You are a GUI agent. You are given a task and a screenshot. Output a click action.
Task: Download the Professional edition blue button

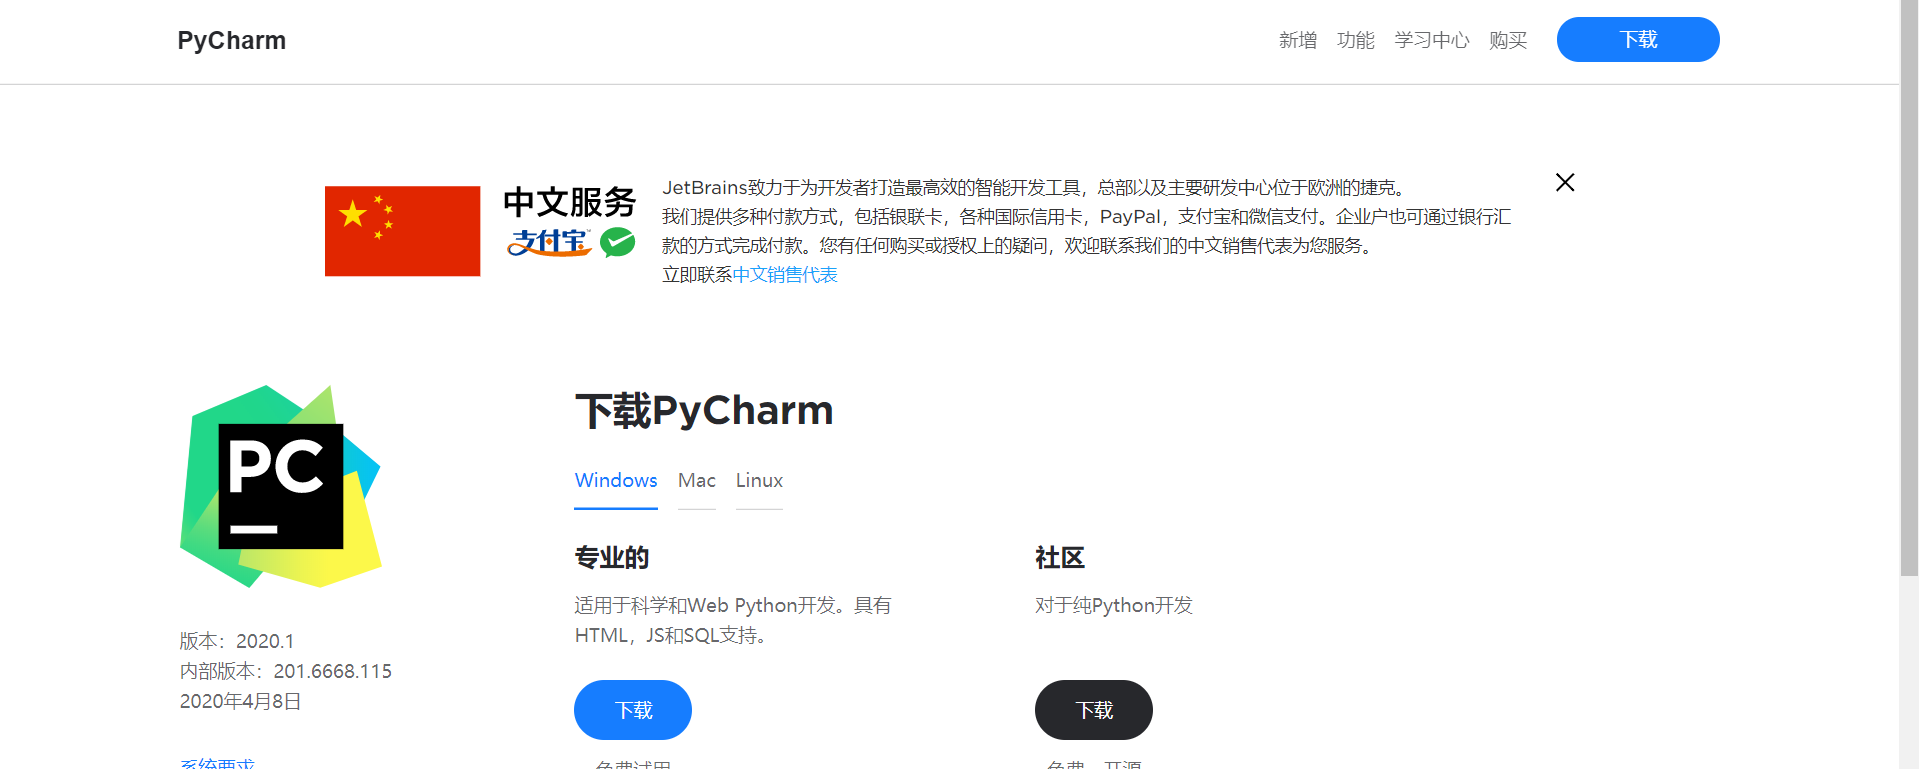click(633, 710)
